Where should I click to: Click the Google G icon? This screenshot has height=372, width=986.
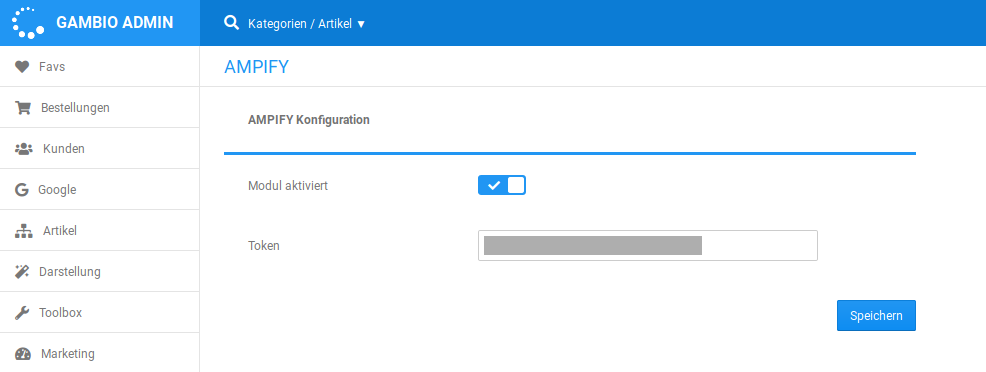(x=22, y=190)
